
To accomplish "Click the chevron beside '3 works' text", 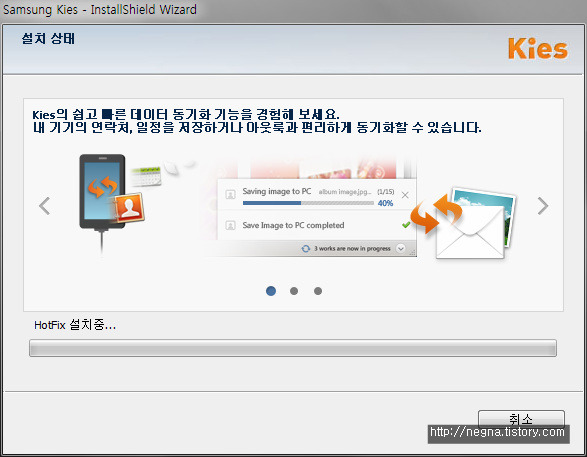I will click(401, 249).
